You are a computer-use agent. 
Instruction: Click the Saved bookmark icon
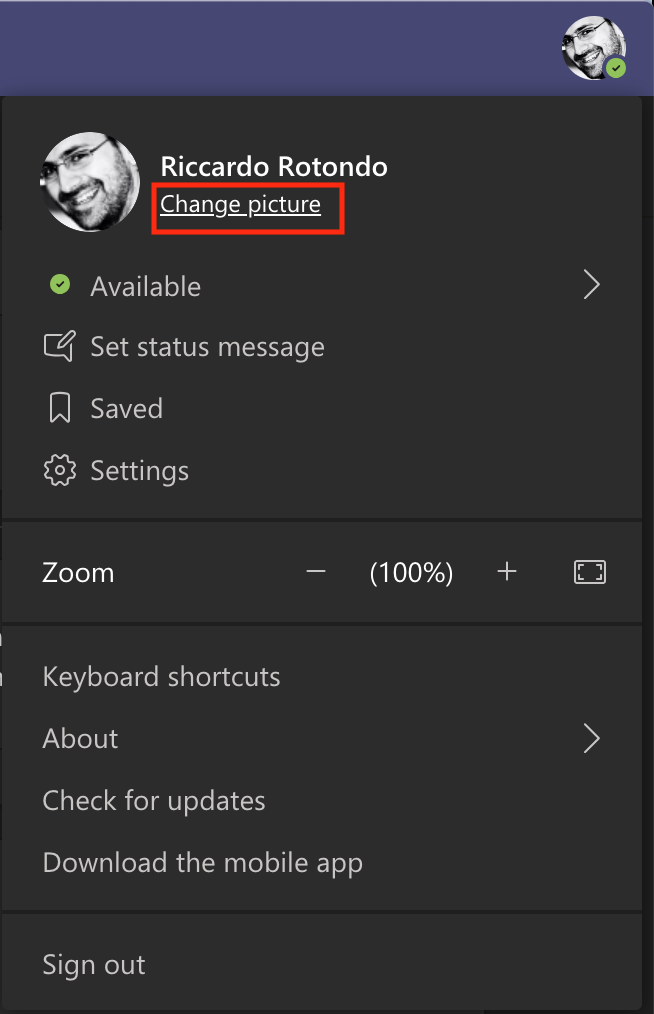tap(60, 408)
